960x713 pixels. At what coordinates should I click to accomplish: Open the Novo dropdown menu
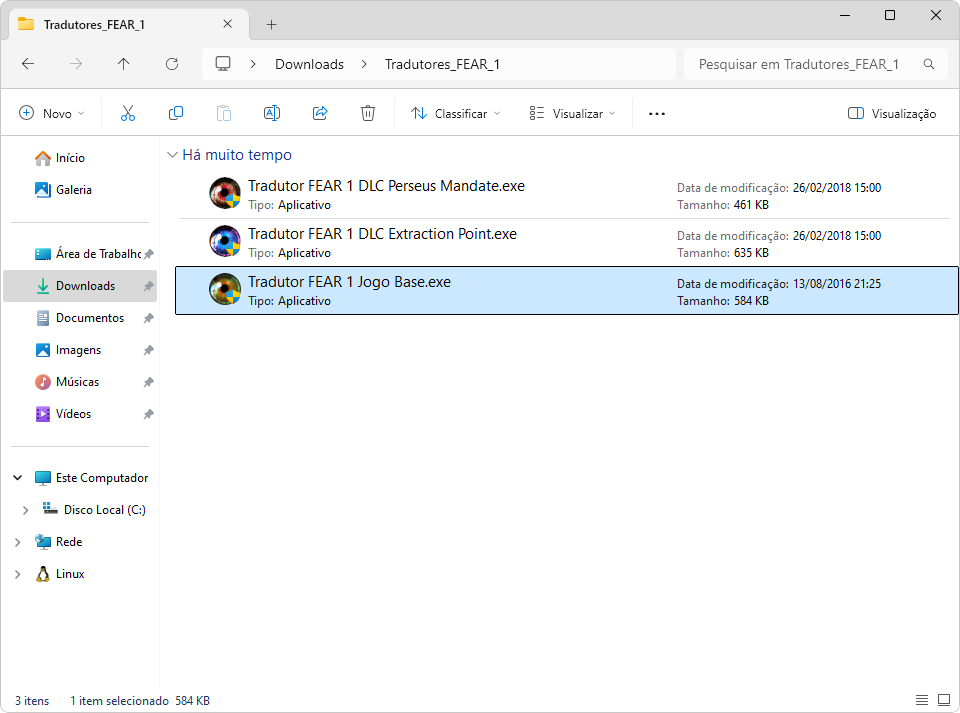point(52,114)
